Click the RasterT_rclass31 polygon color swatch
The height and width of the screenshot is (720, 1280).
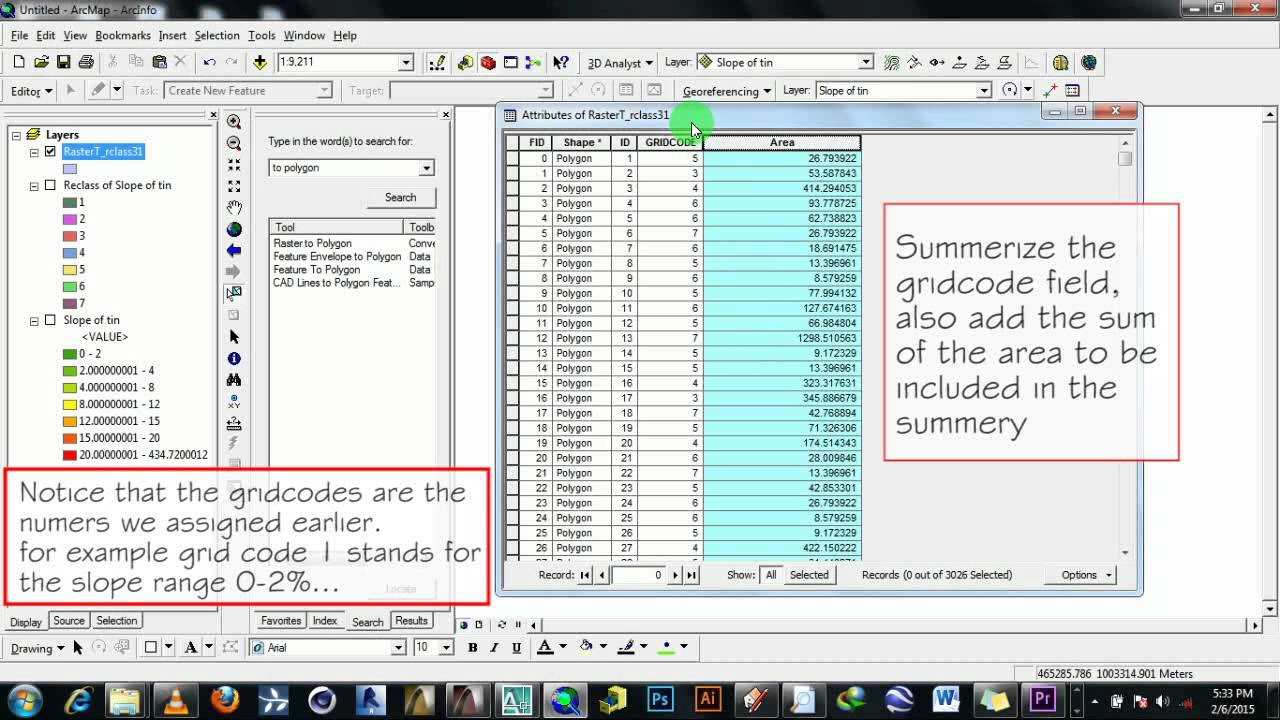tap(70, 169)
